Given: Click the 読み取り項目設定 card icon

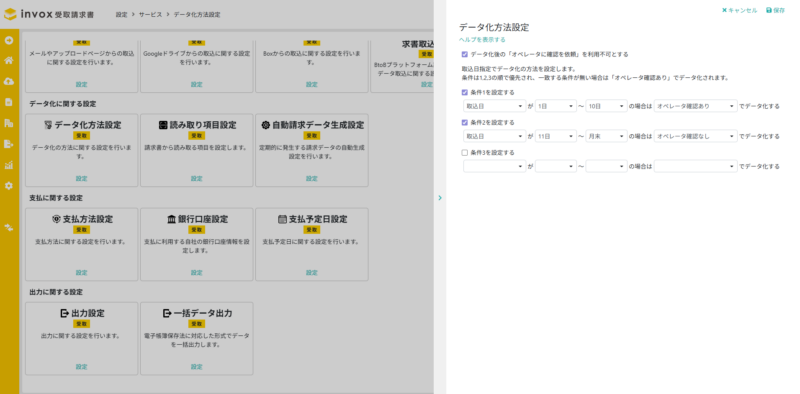Looking at the screenshot, I should click(x=163, y=125).
